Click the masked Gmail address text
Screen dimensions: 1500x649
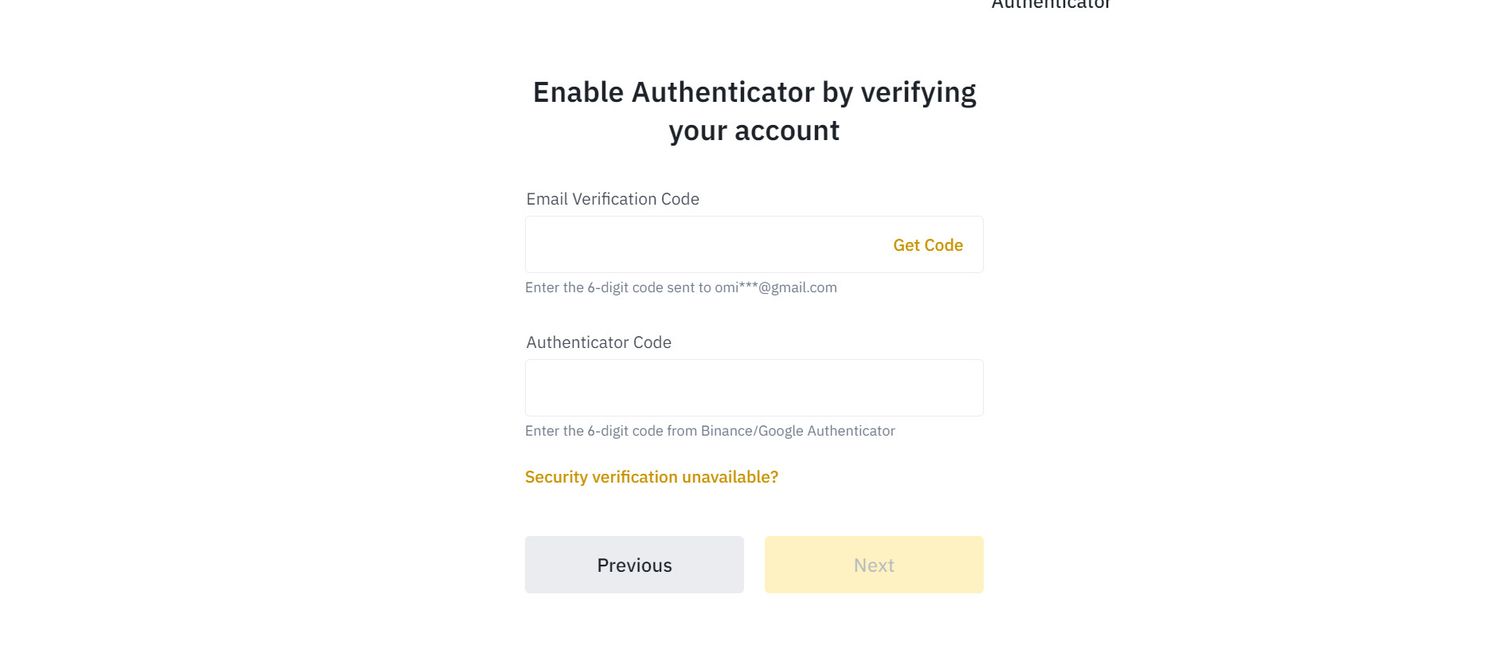775,288
